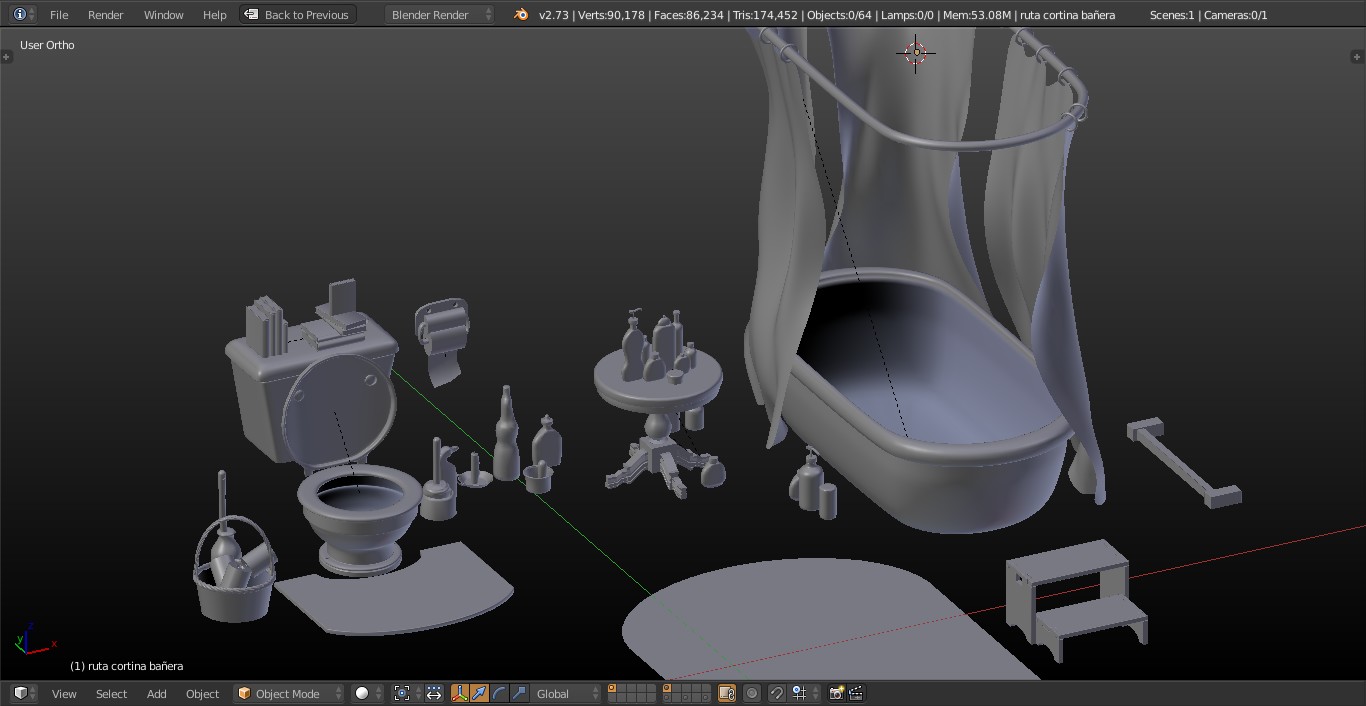Click the OpenGL render image camera icon
1366x706 pixels.
pyautogui.click(x=836, y=693)
